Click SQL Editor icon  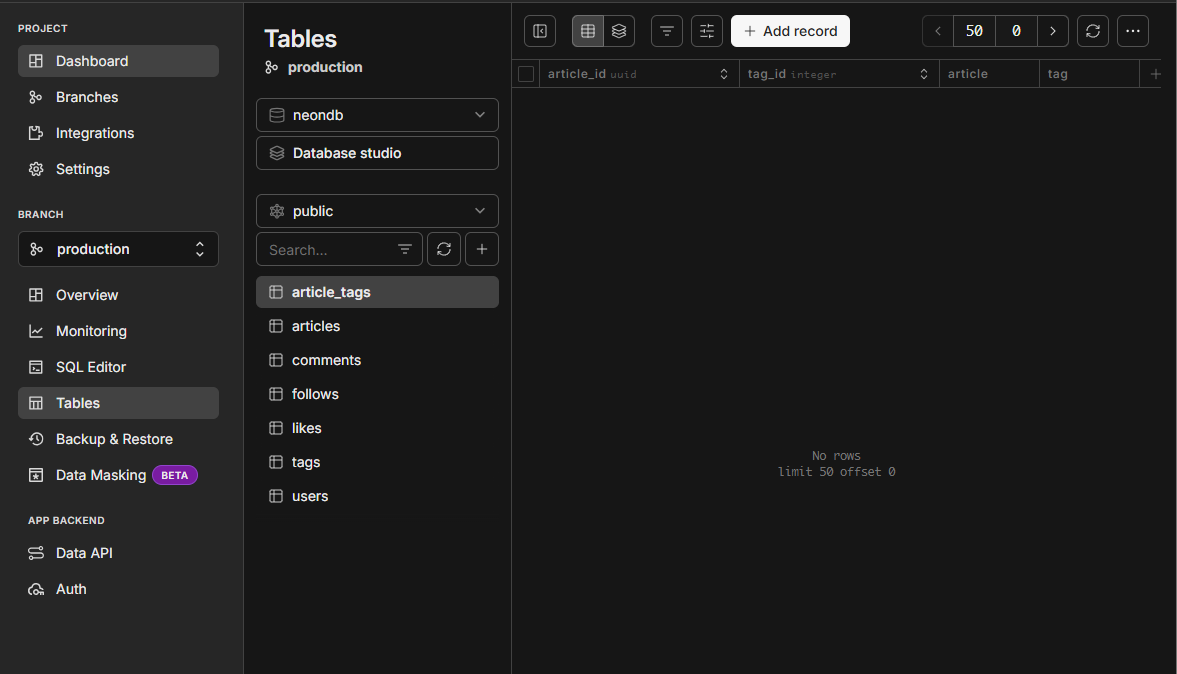tap(36, 367)
